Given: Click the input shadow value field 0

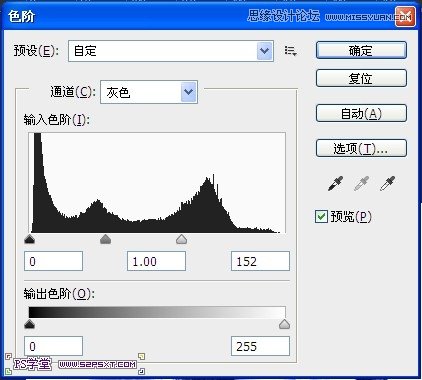Looking at the screenshot, I should [x=53, y=261].
